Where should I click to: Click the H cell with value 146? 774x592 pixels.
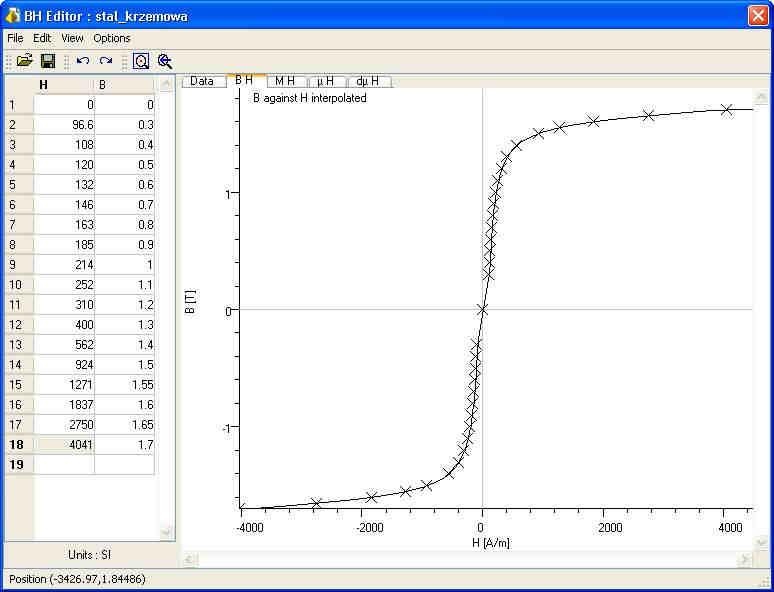point(64,205)
